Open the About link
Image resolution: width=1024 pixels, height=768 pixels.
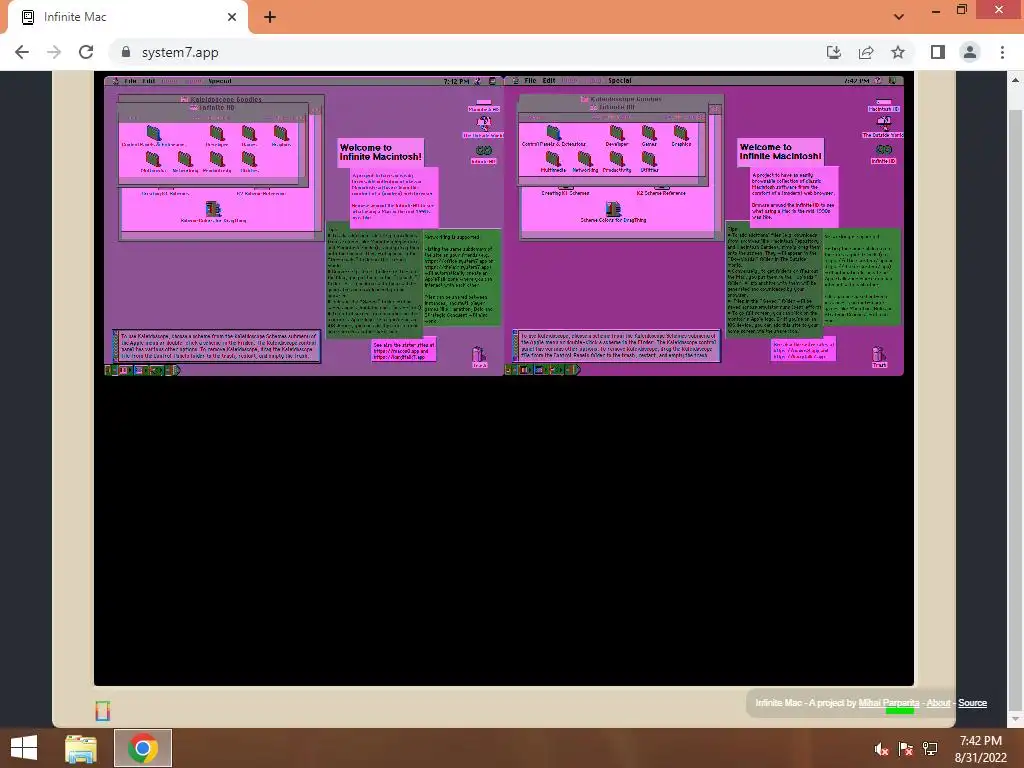tap(938, 703)
